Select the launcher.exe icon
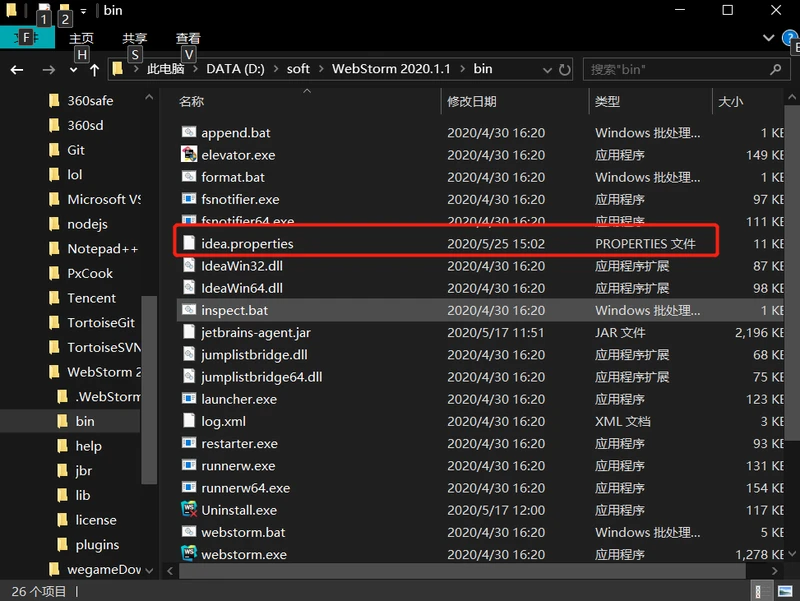Viewport: 800px width, 601px height. tap(189, 399)
